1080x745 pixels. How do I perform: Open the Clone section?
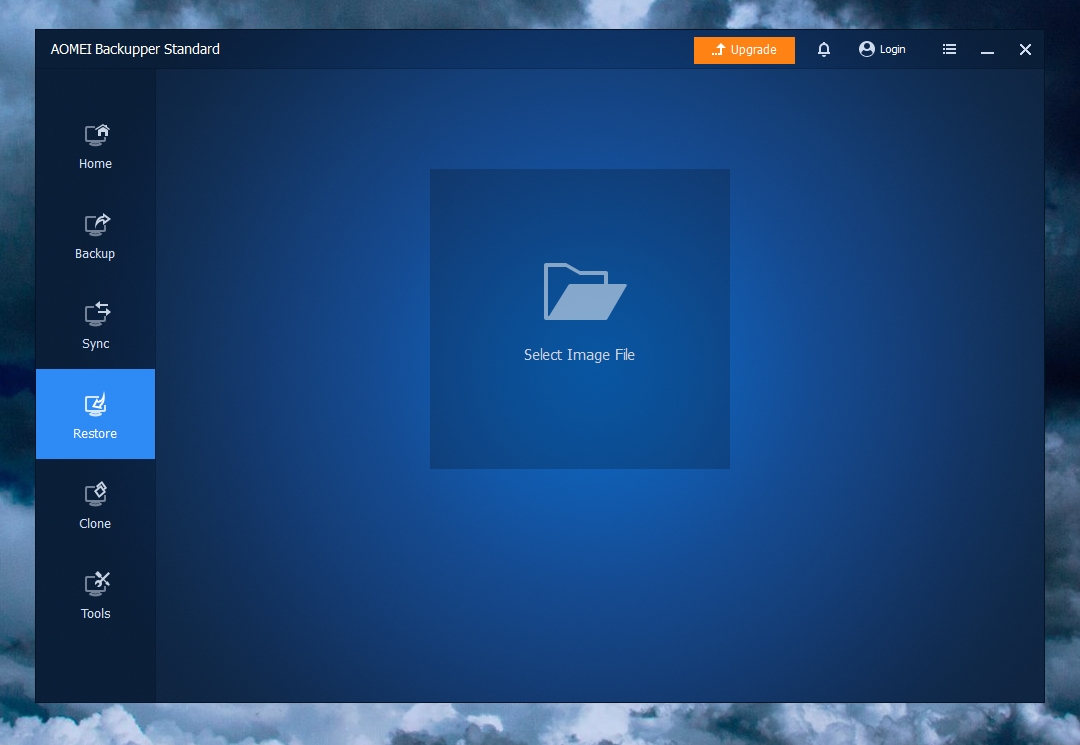pos(95,505)
